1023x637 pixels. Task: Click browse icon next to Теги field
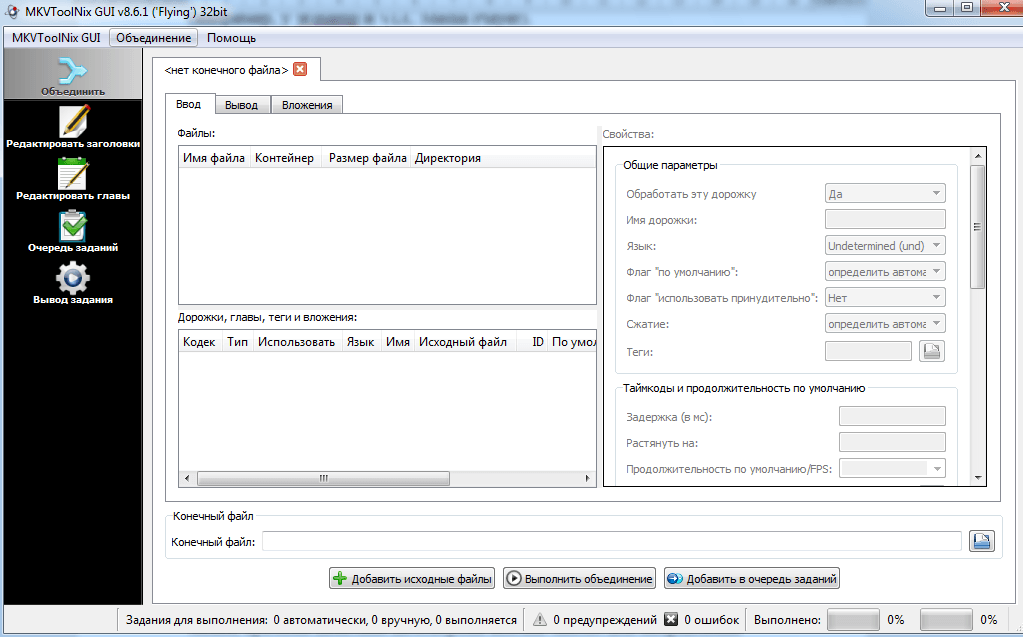931,351
